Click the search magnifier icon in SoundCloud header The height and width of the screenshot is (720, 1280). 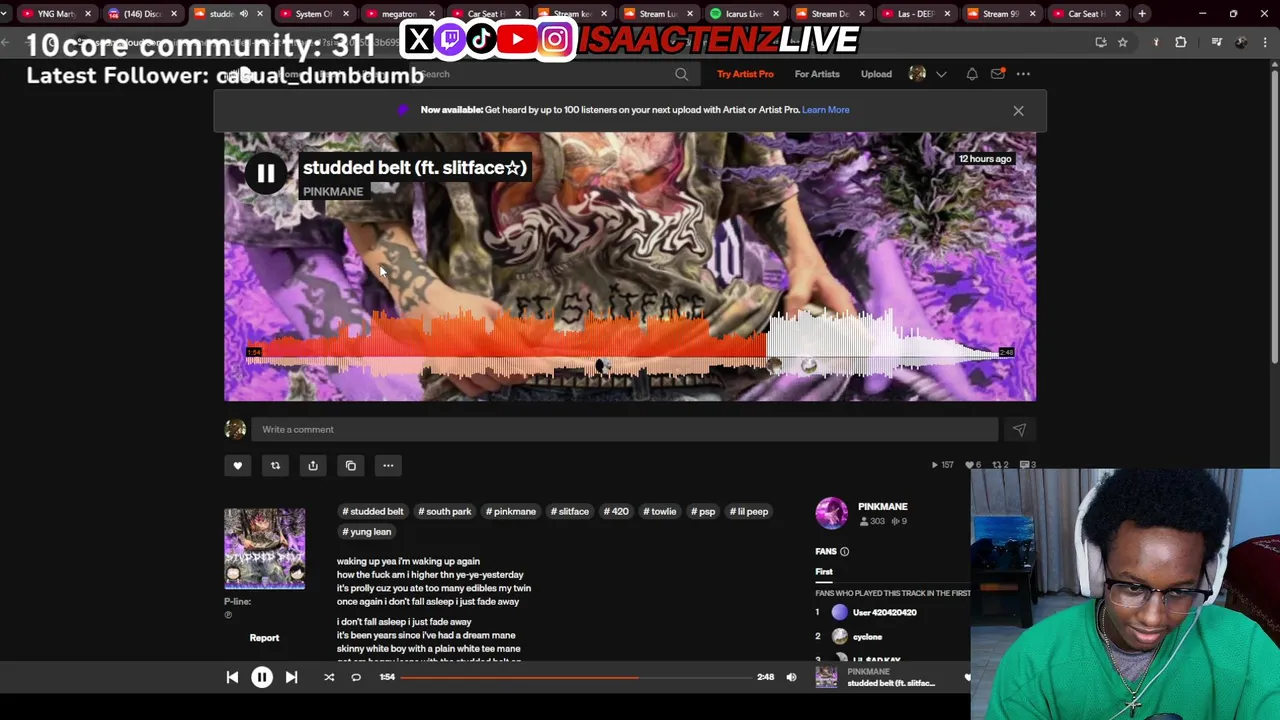681,74
